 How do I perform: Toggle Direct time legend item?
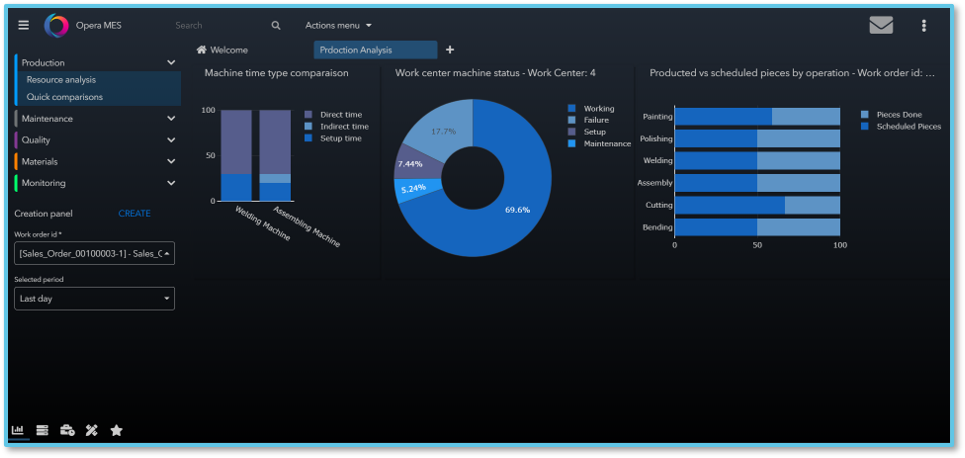coord(333,114)
